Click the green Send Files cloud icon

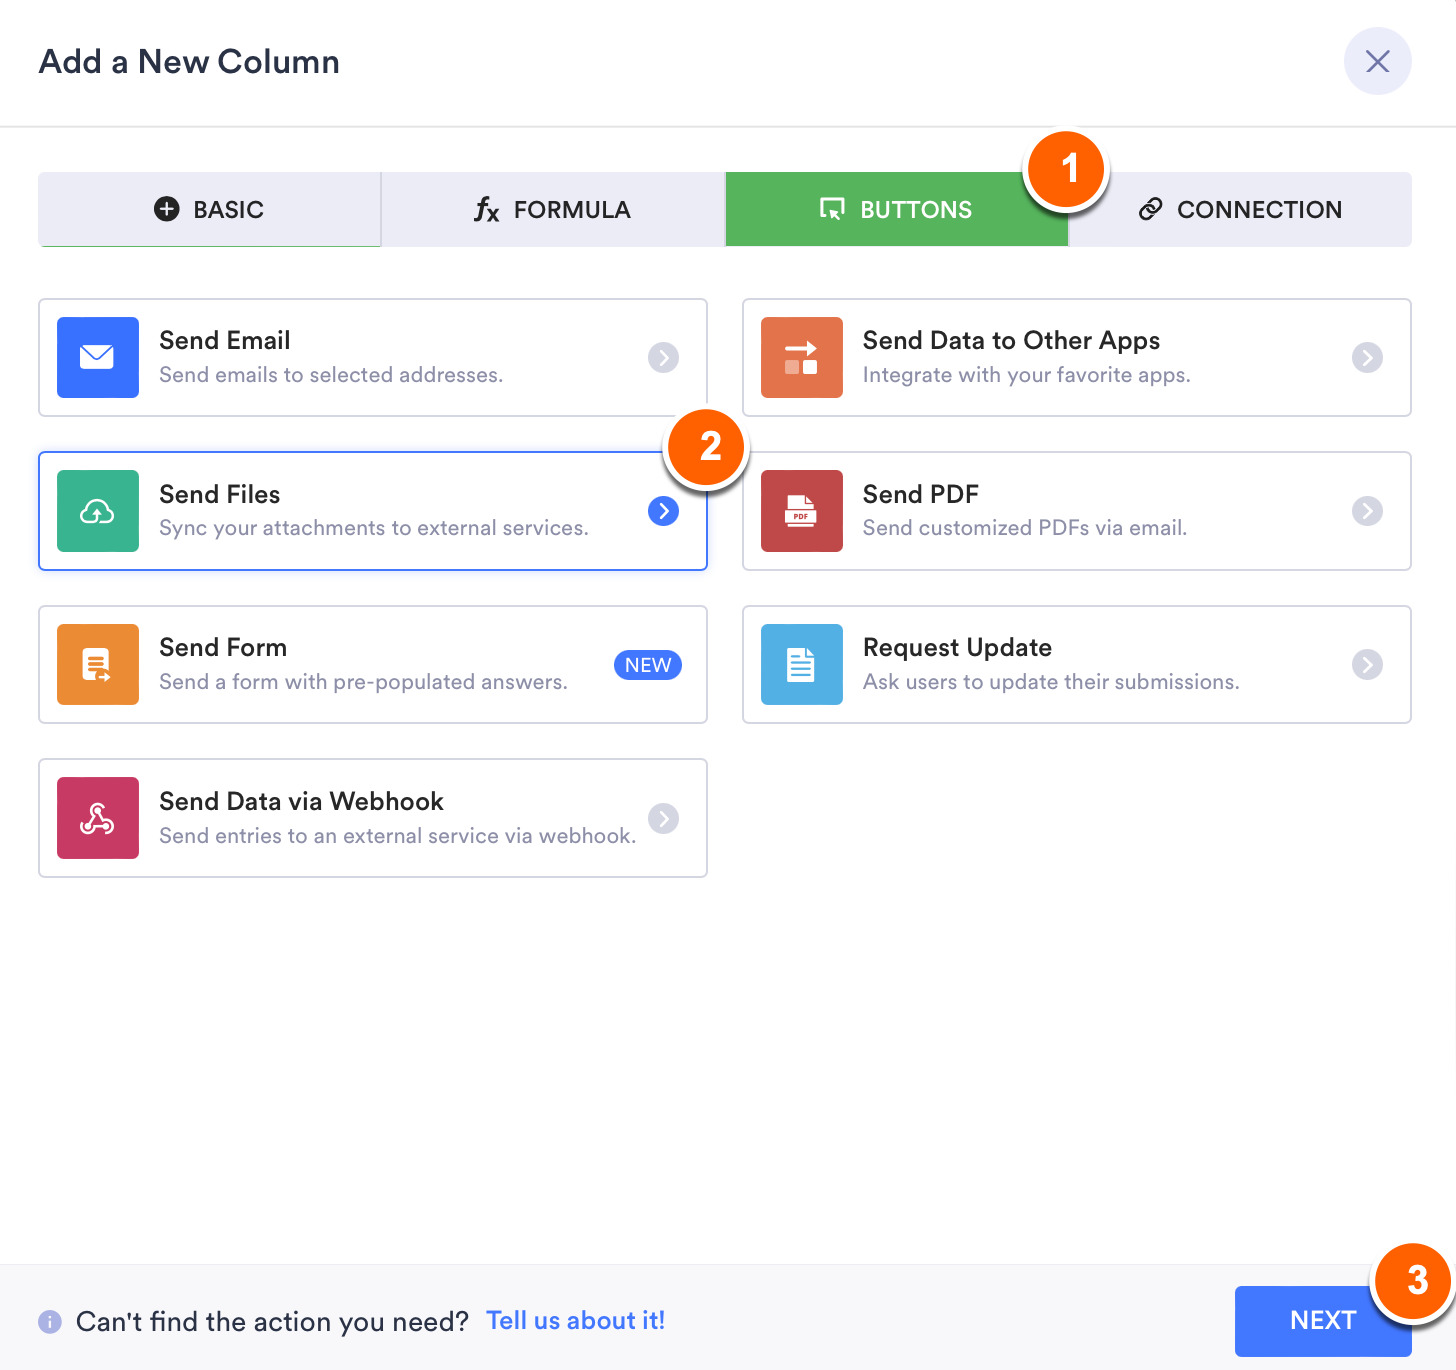tap(98, 511)
